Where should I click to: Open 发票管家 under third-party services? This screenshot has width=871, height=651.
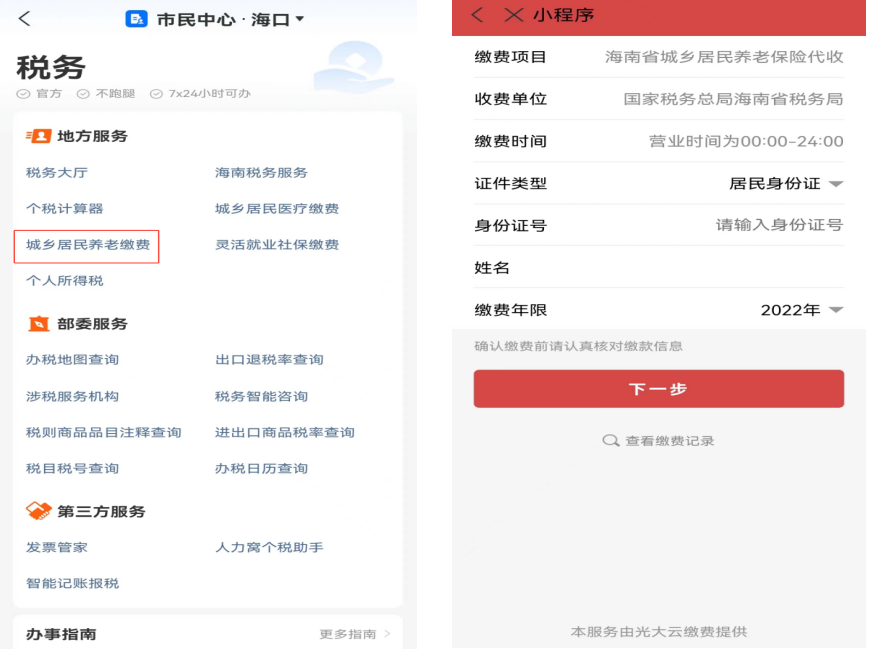point(57,548)
